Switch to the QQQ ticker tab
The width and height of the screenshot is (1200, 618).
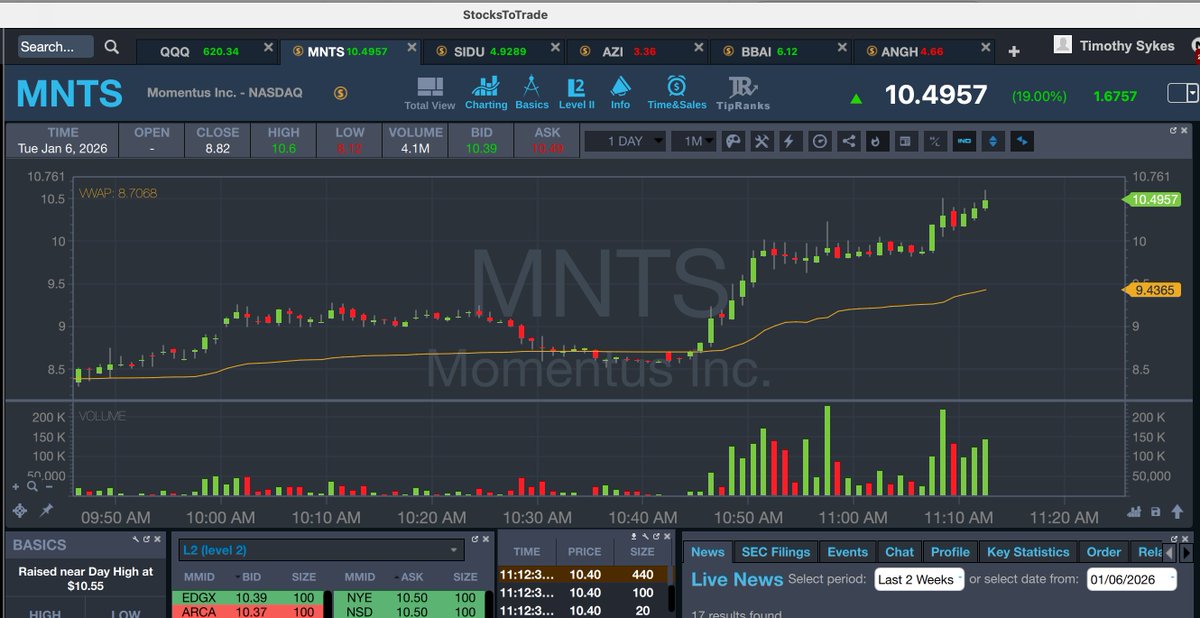click(x=205, y=51)
